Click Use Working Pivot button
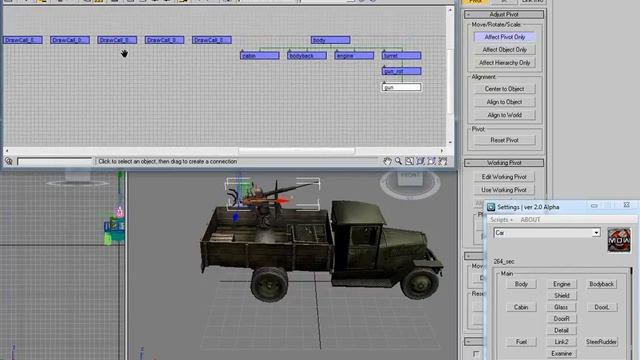This screenshot has width=640, height=360. 504,190
